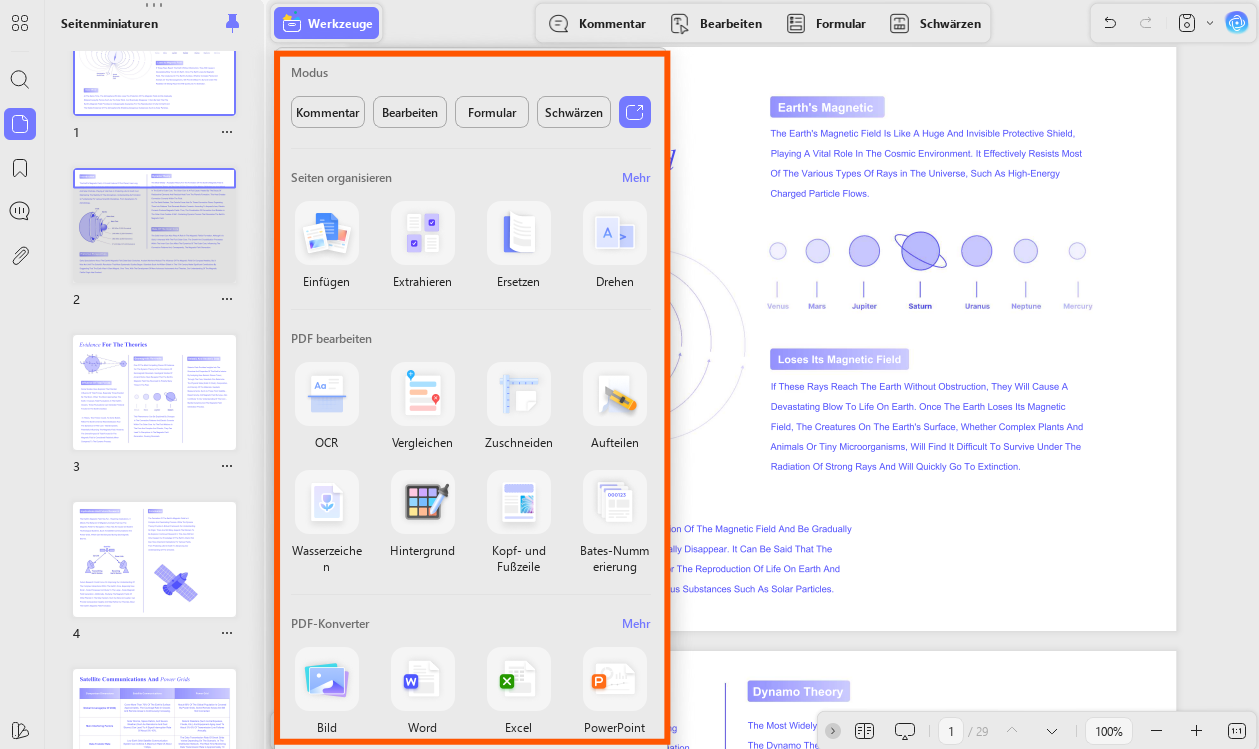Image resolution: width=1259 pixels, height=749 pixels.
Task: Click the current page number field
Action: 951,731
